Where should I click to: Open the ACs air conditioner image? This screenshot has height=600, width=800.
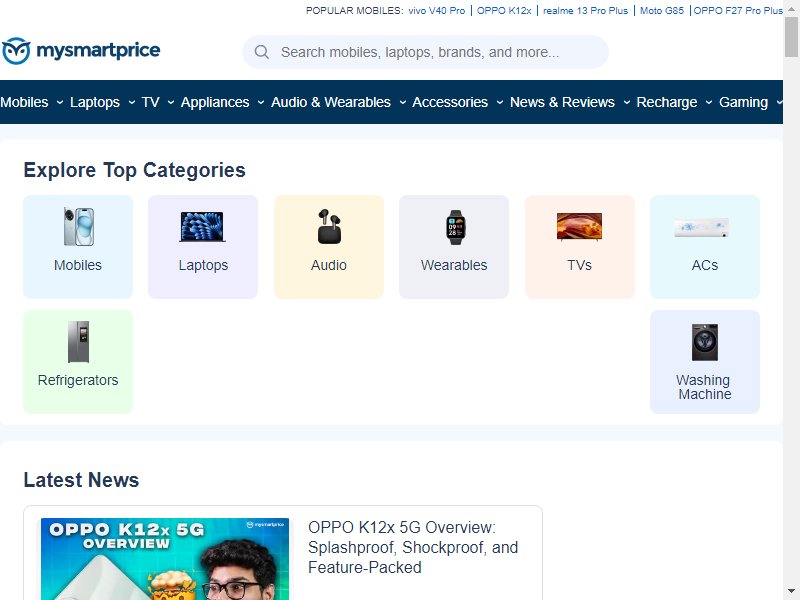702,228
